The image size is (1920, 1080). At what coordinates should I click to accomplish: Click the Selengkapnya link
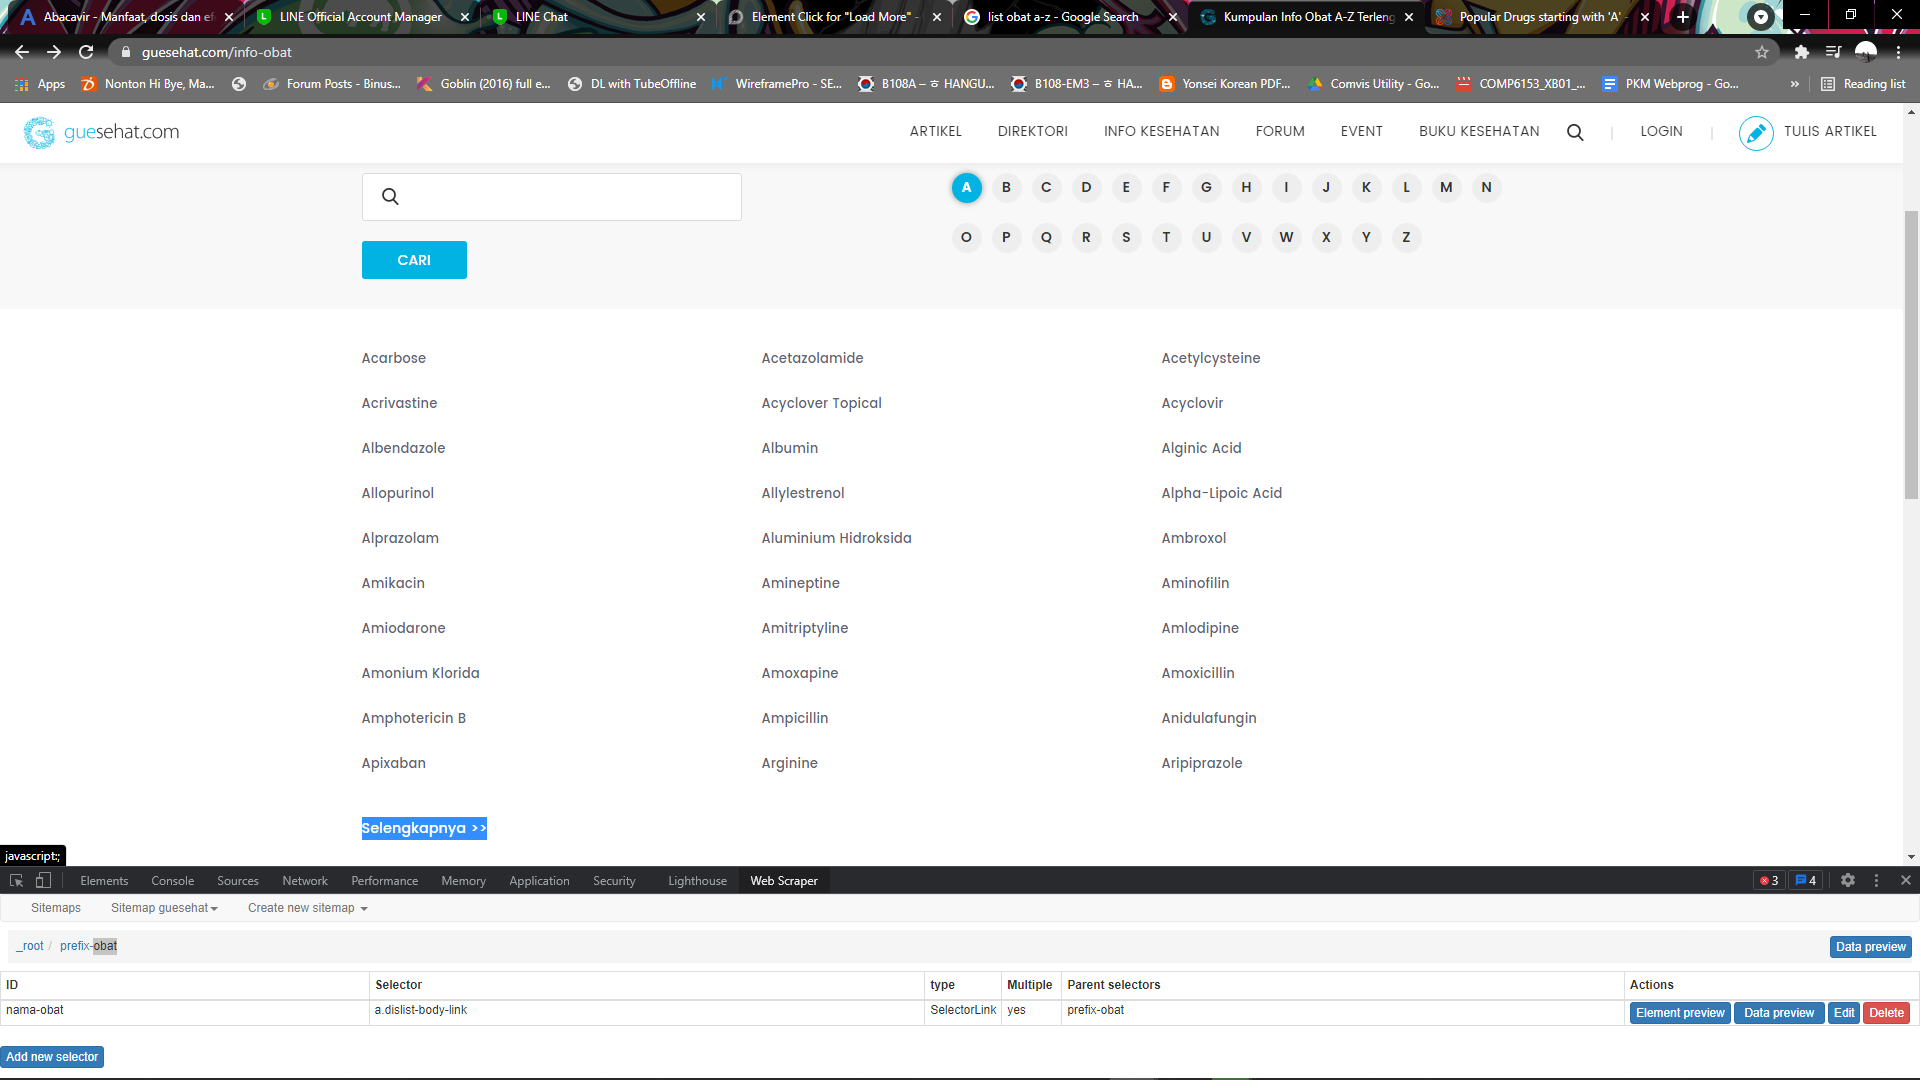[424, 828]
